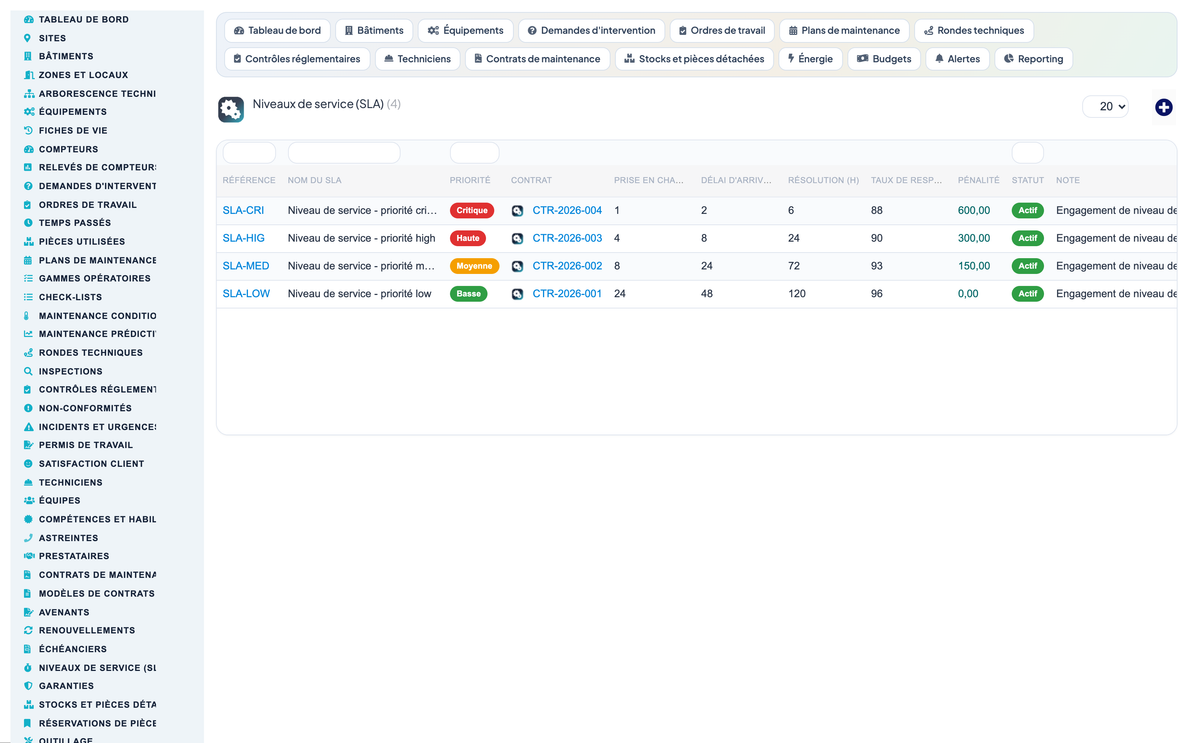Open Gammes opératoires in the sidebar
This screenshot has height=743, width=1200.
pyautogui.click(x=95, y=278)
